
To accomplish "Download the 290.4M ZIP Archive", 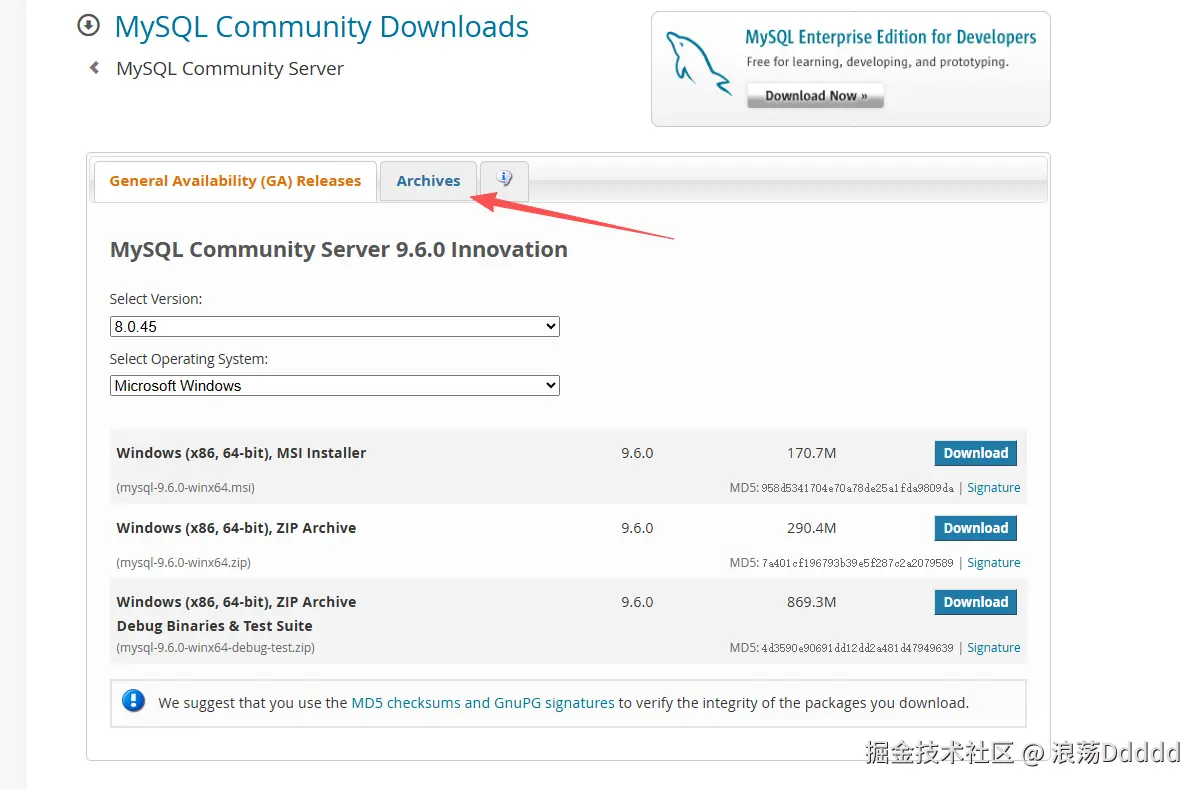I will (975, 528).
